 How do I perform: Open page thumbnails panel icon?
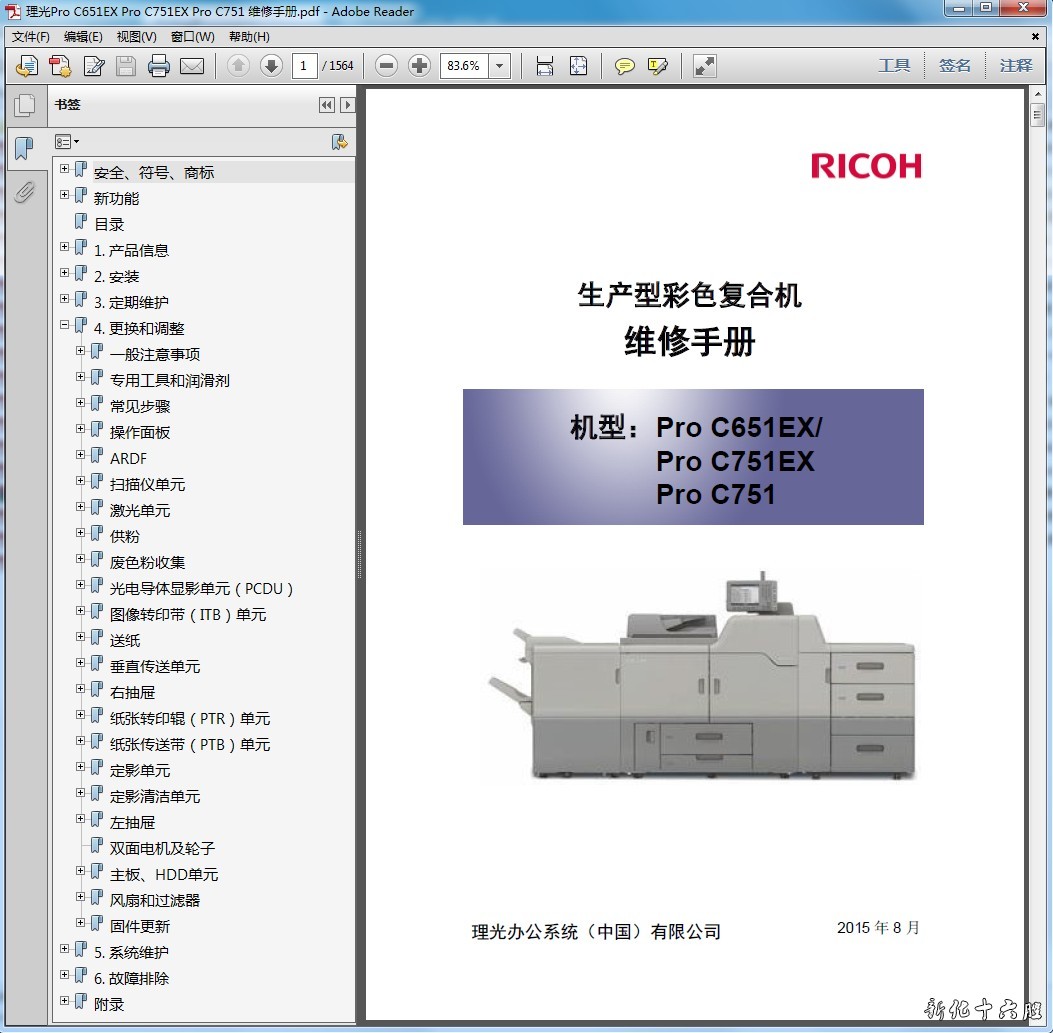coord(24,105)
